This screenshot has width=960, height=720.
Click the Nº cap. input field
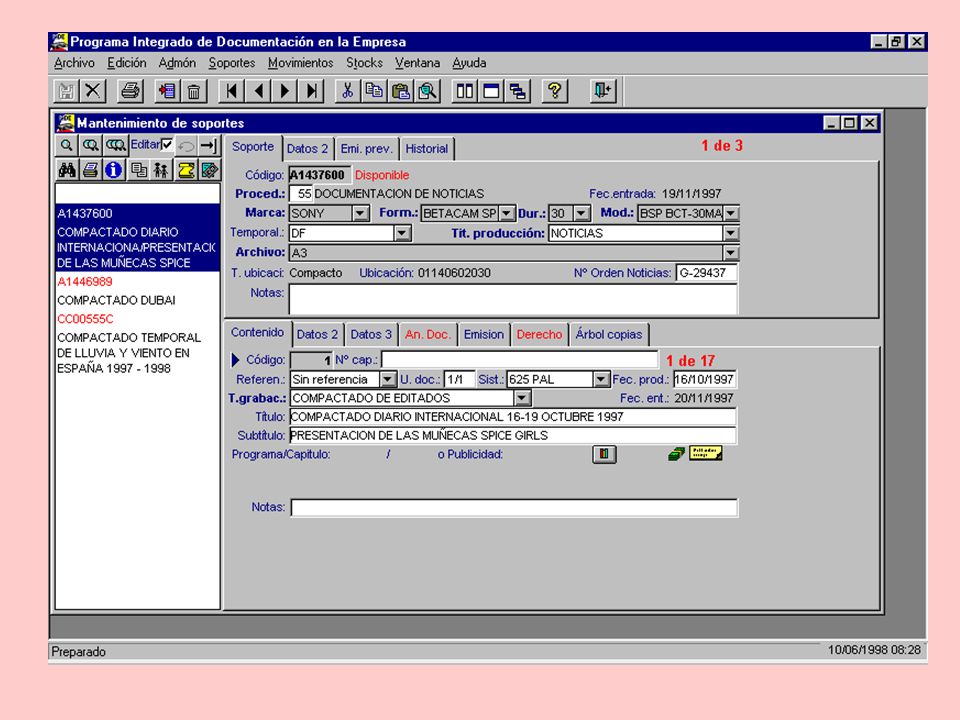tap(519, 360)
